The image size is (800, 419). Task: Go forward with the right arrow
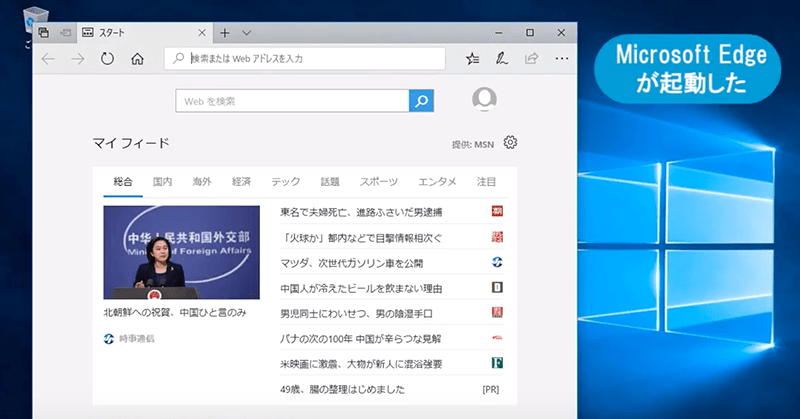(78, 59)
